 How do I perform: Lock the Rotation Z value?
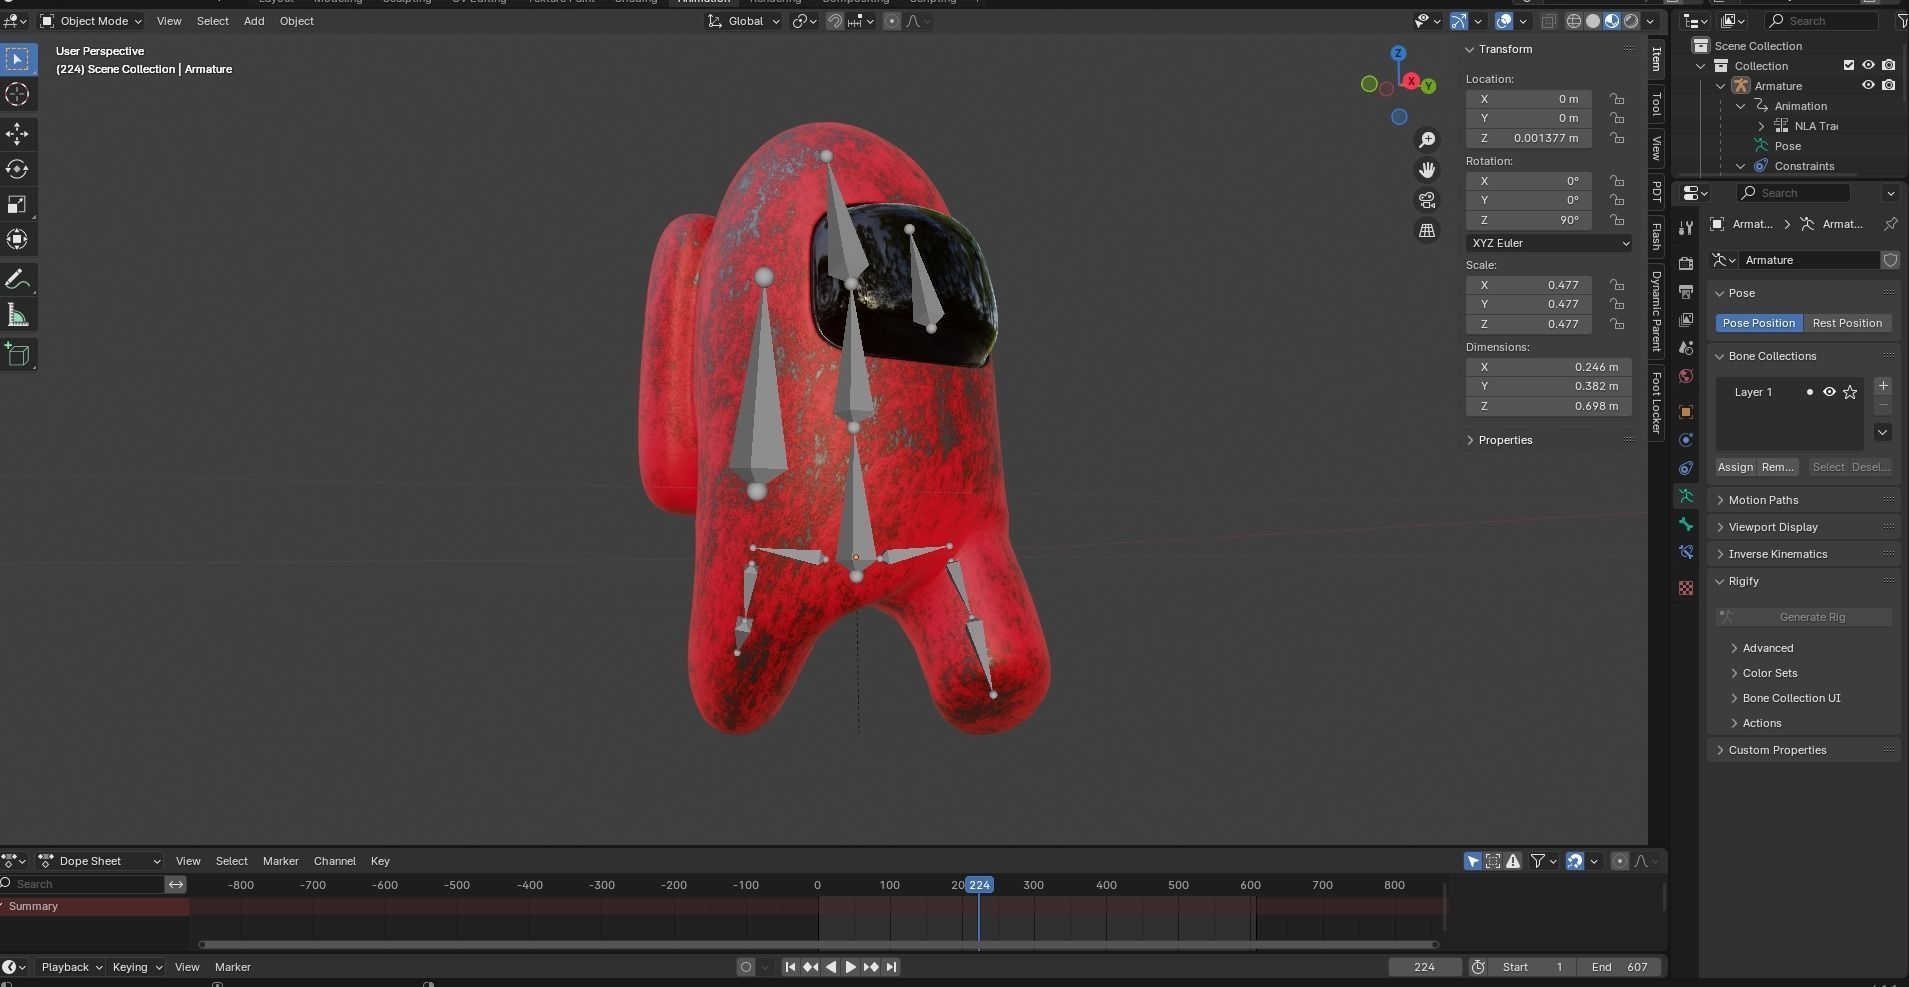[x=1616, y=220]
